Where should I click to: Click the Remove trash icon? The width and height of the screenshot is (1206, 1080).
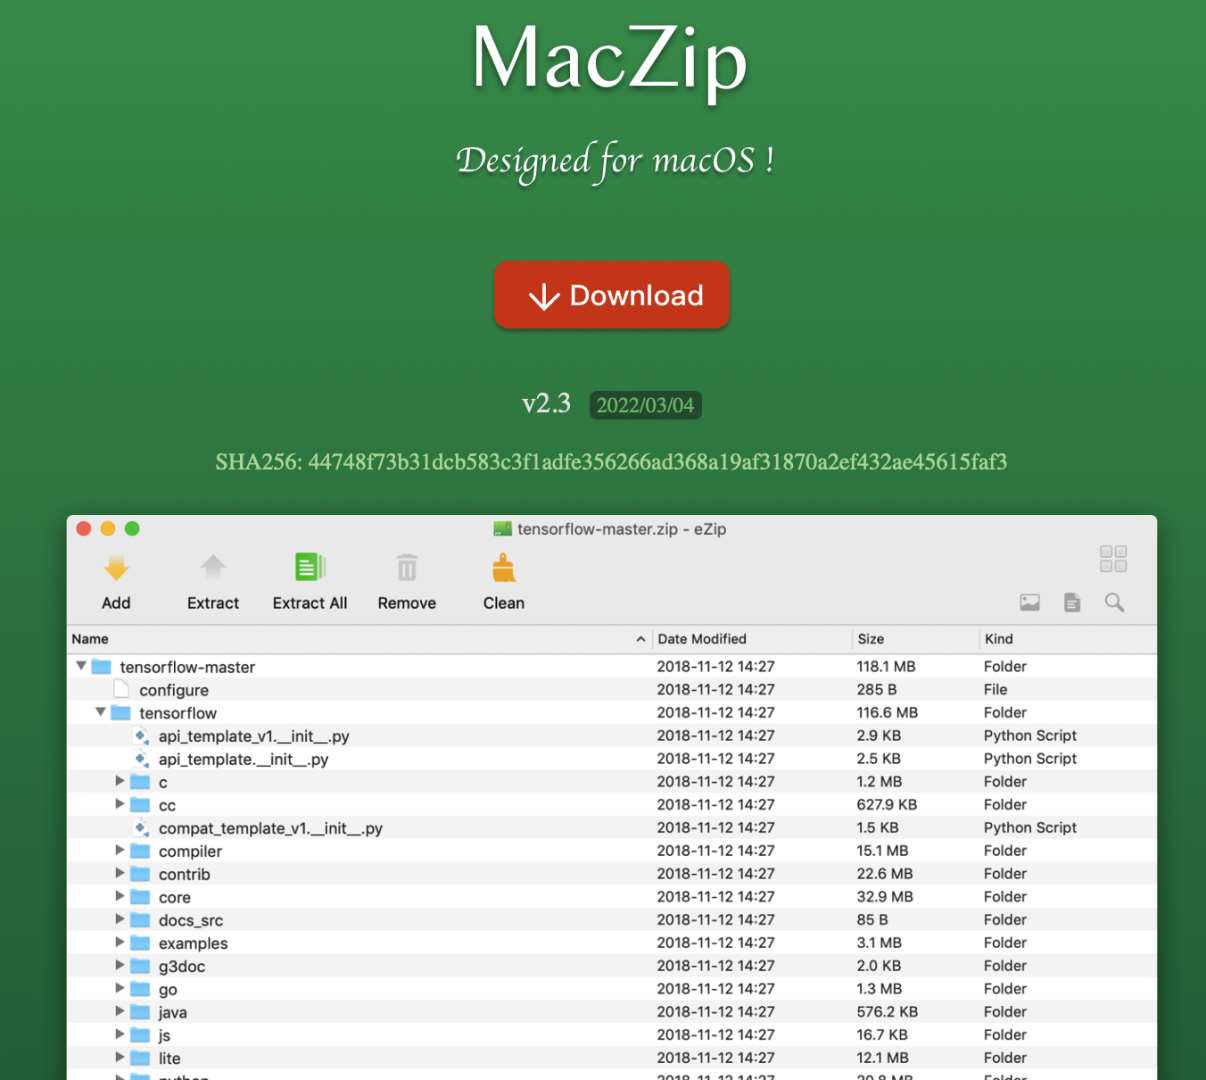tap(406, 569)
